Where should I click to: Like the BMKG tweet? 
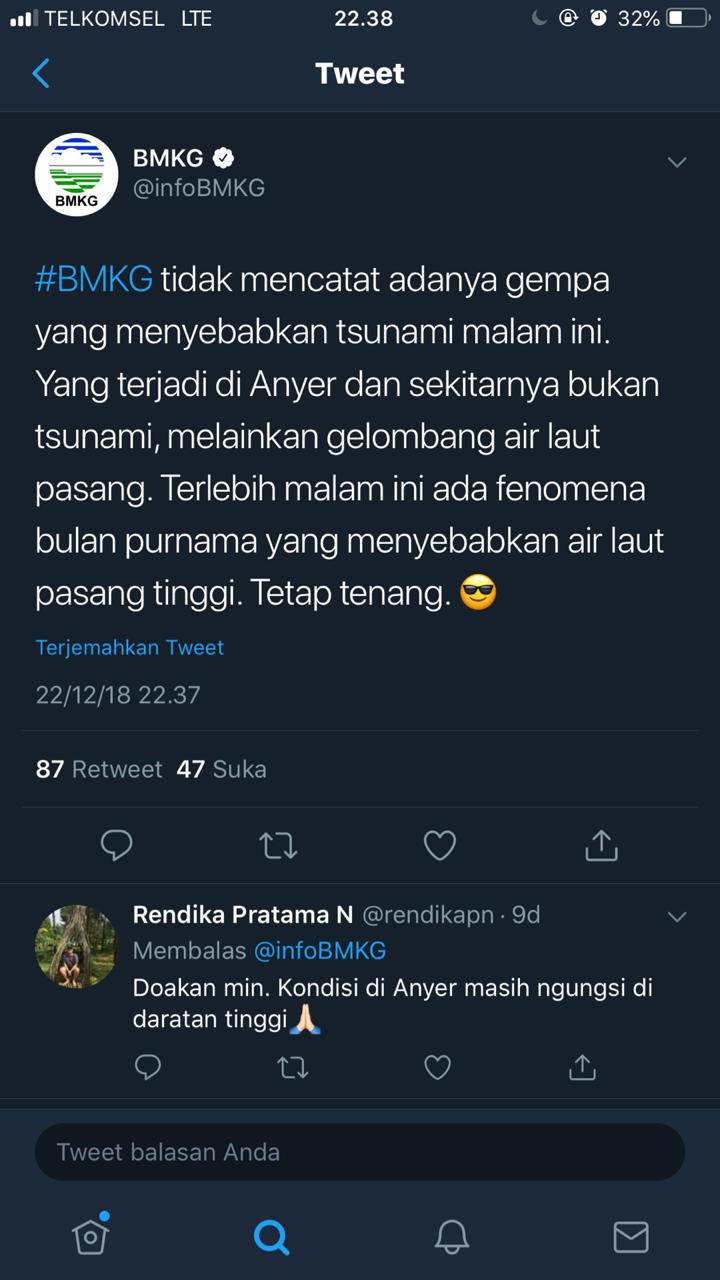click(x=440, y=846)
